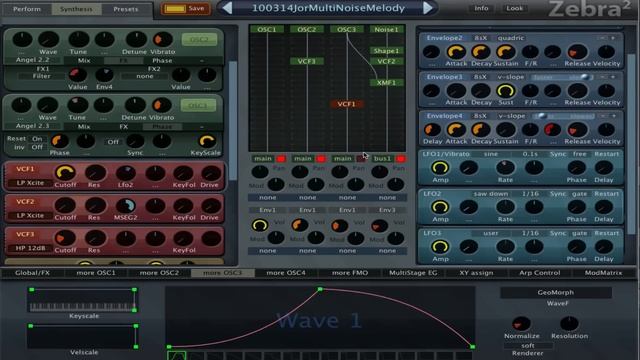
Task: Click the VCF1 Res knob
Action: point(95,173)
